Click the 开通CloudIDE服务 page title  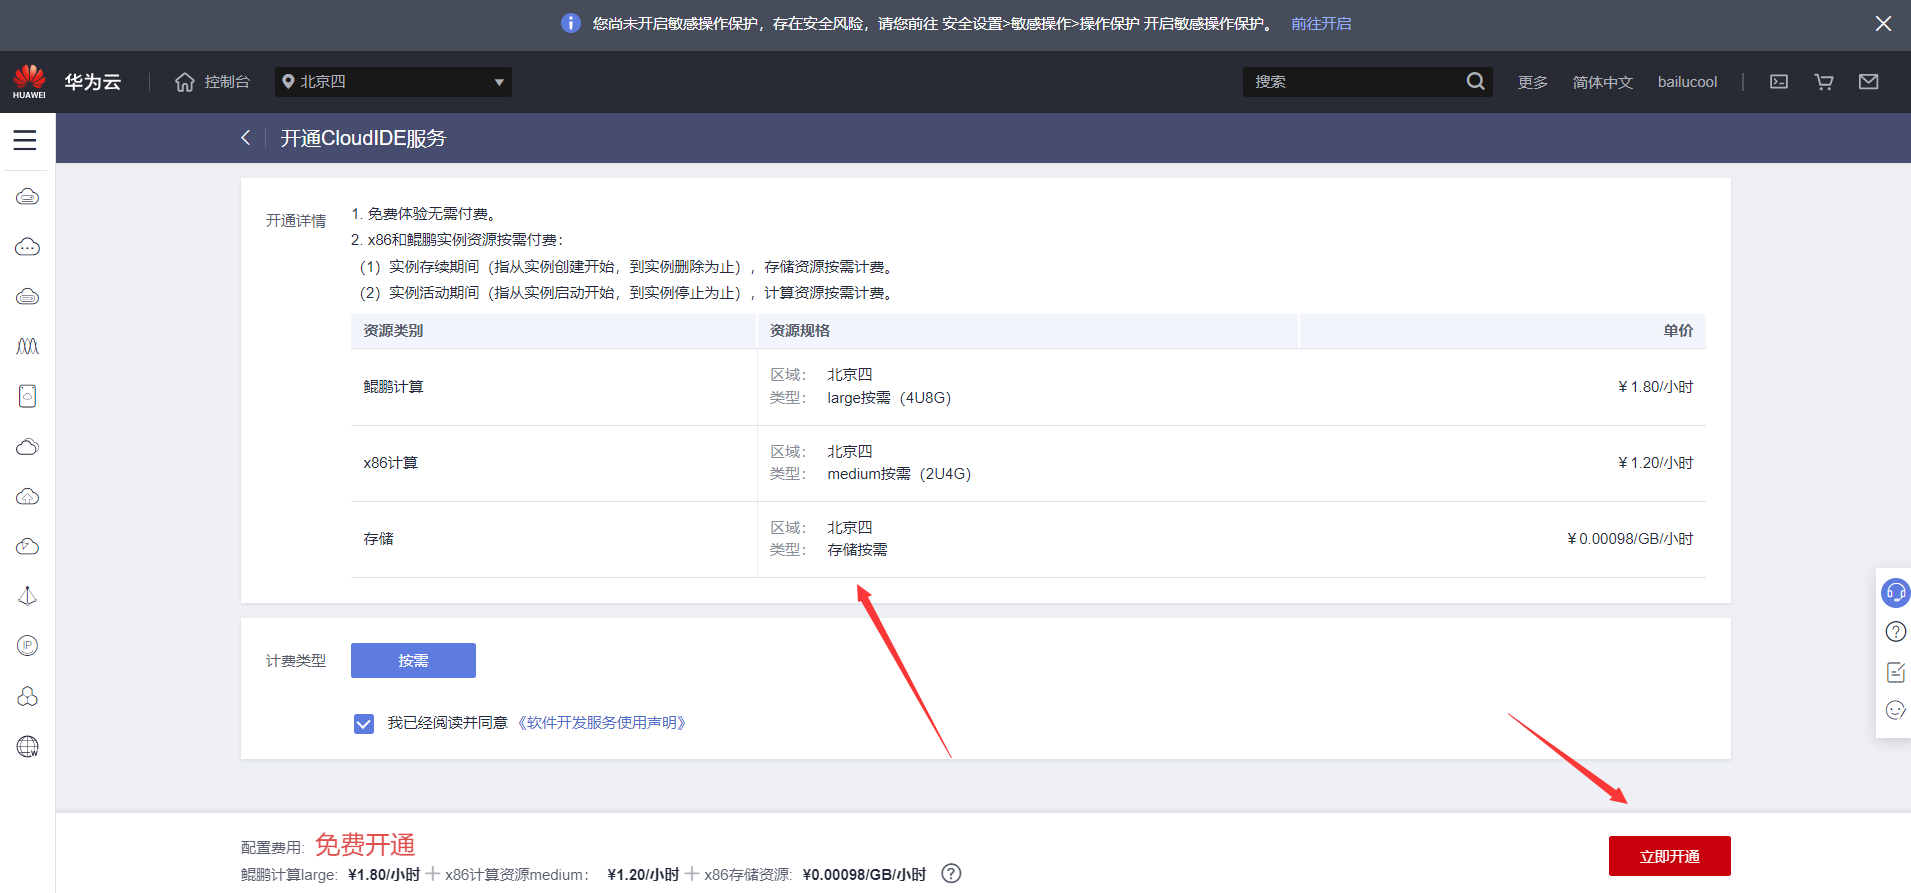point(363,138)
